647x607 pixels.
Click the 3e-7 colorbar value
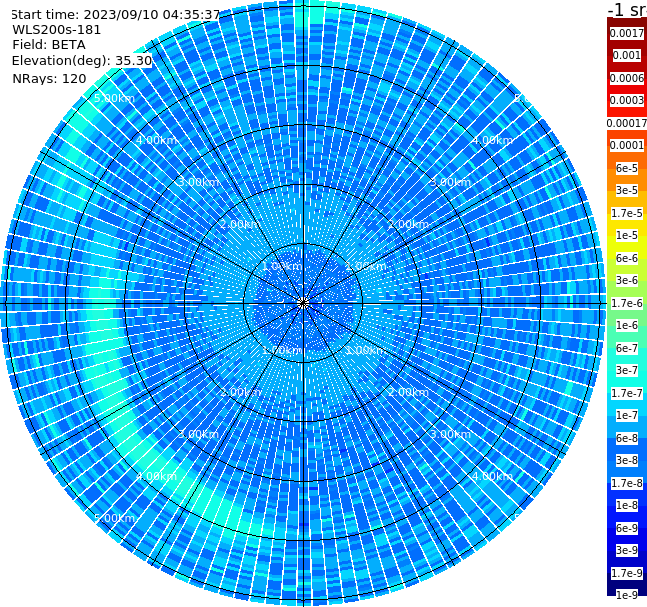(627, 370)
